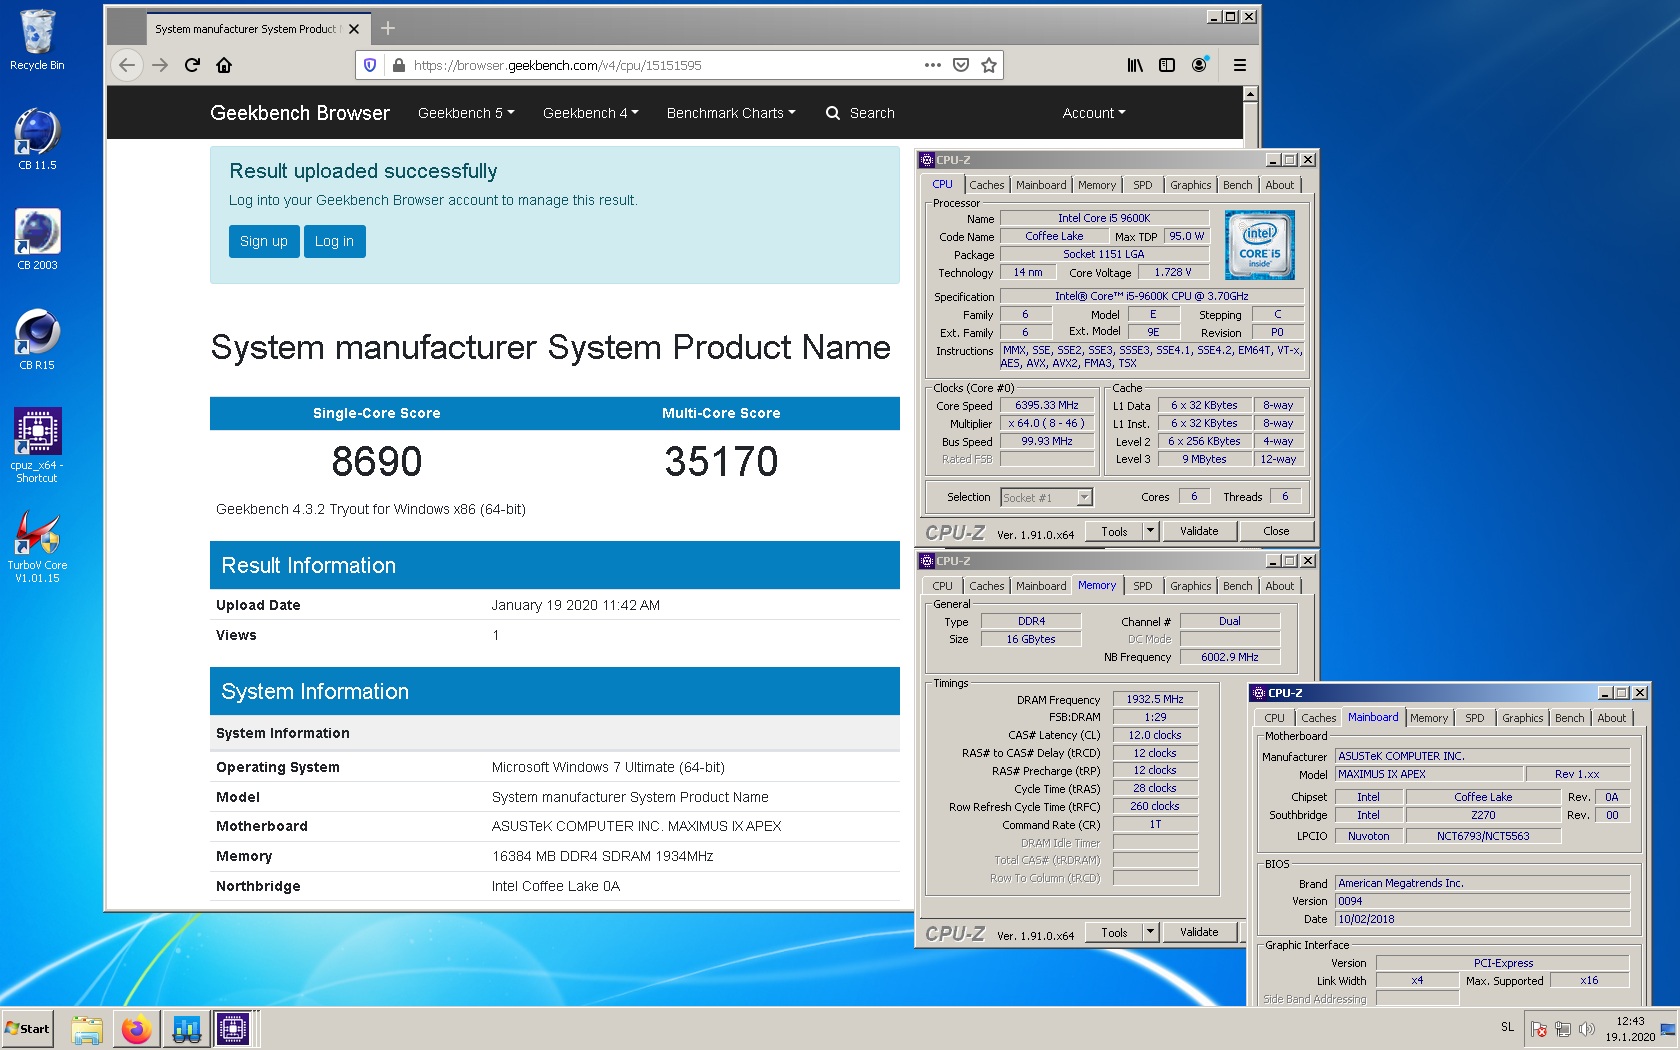
Task: Open the cpuz_x64 Shortcut desktop icon
Action: tap(37, 445)
